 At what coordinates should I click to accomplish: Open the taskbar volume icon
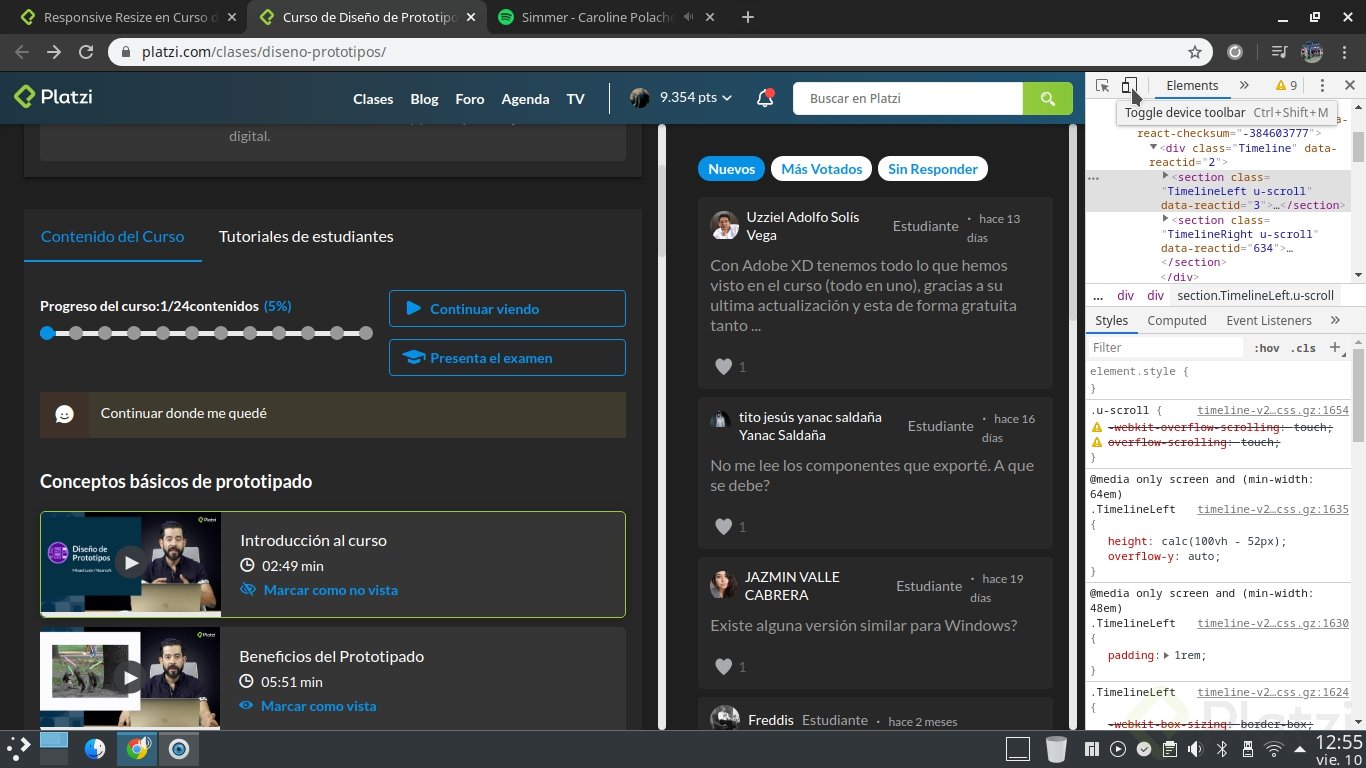point(1194,748)
